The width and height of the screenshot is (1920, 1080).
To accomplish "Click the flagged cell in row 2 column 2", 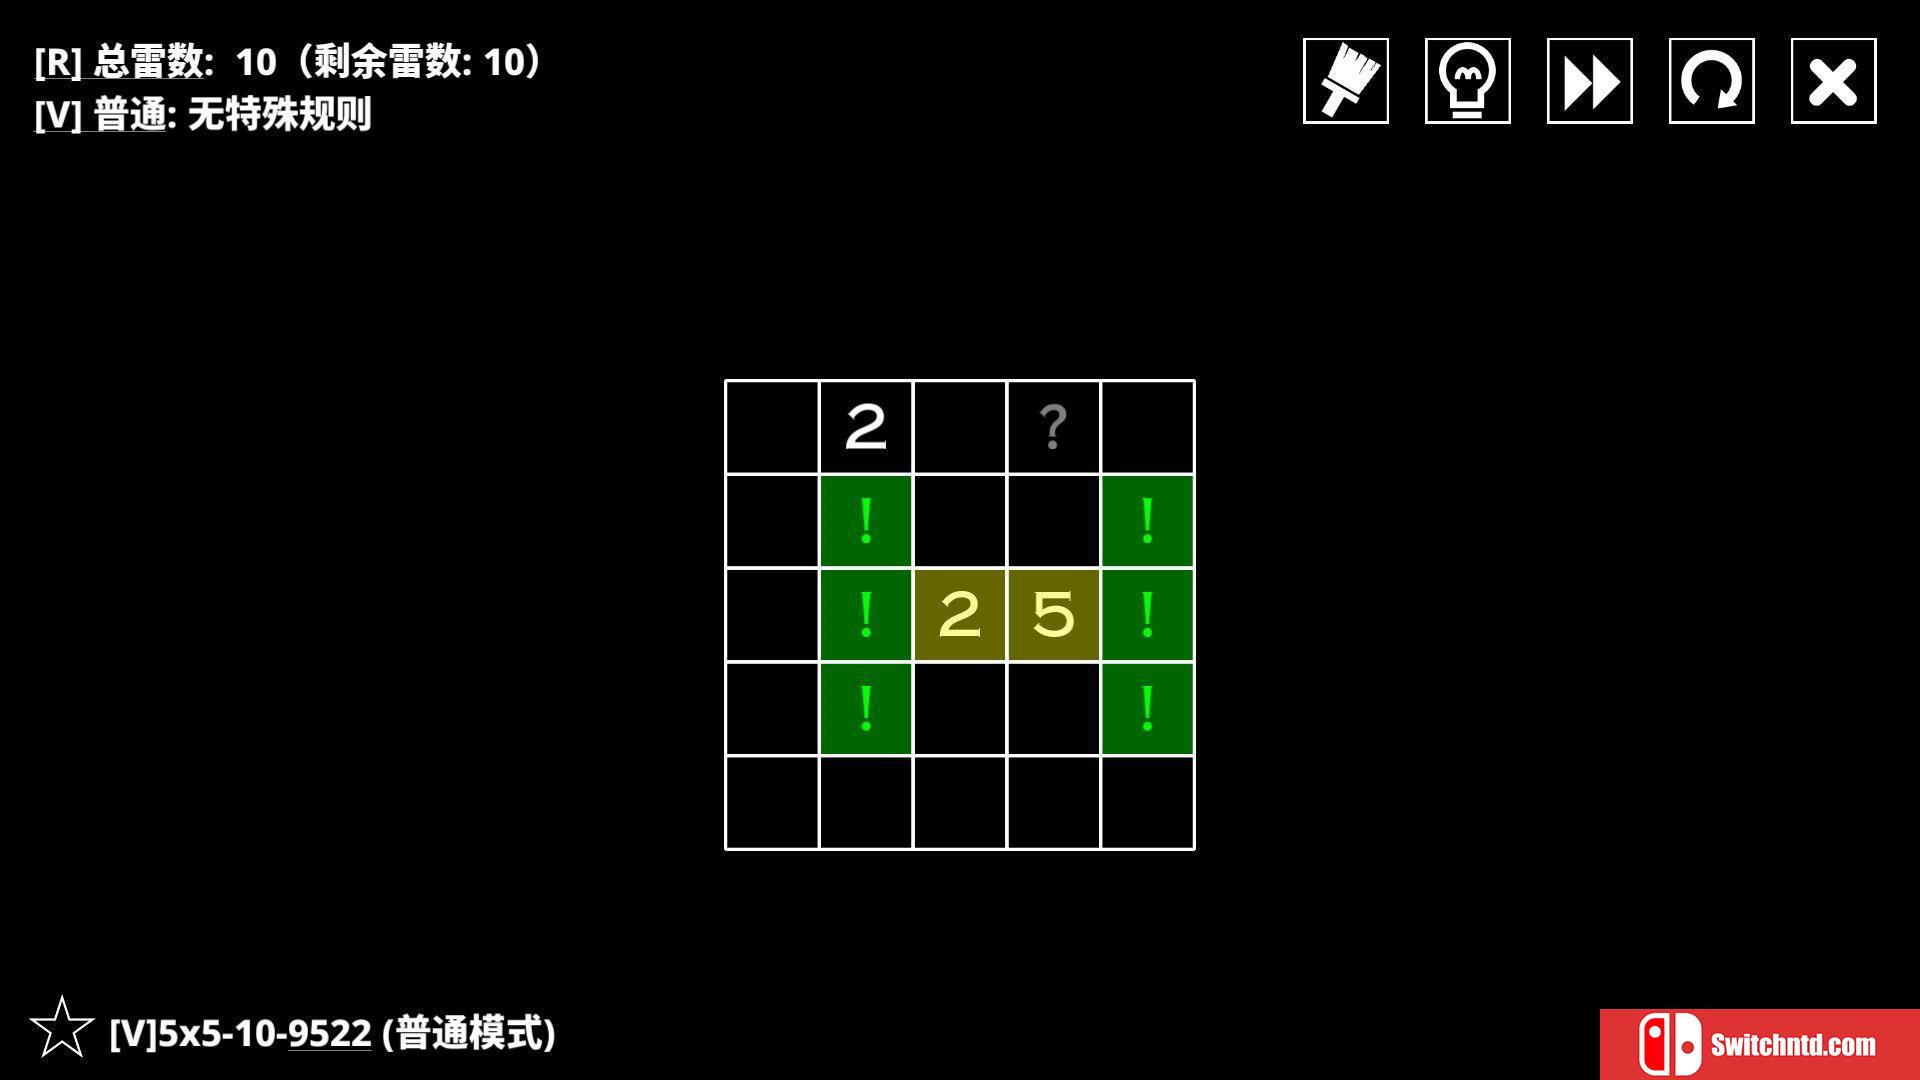I will (868, 520).
